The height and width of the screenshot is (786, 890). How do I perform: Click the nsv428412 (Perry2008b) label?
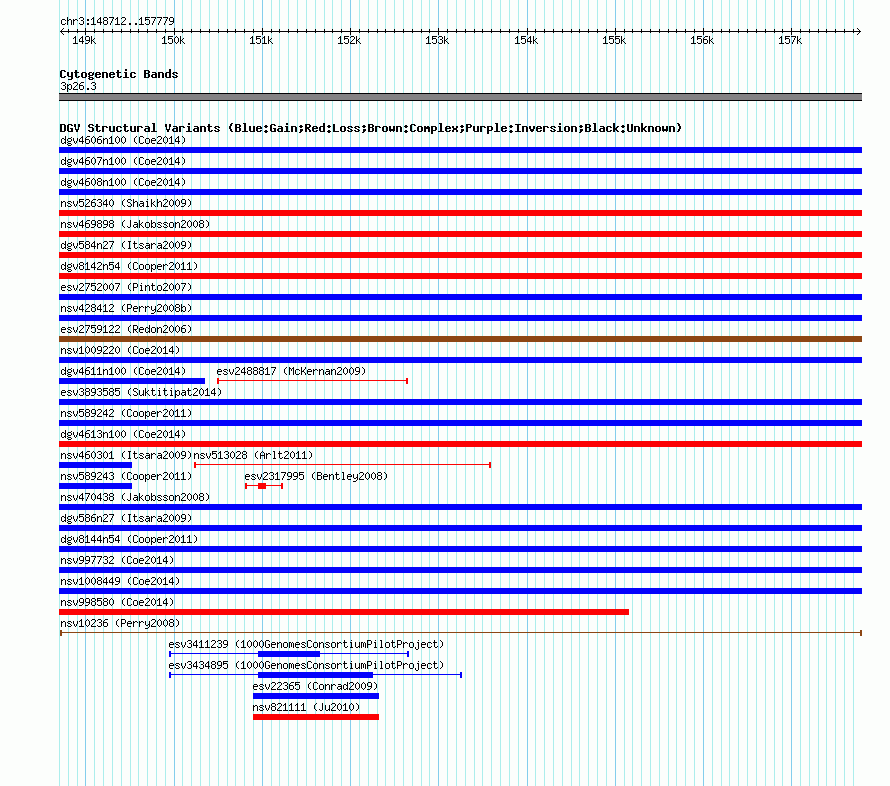126,308
